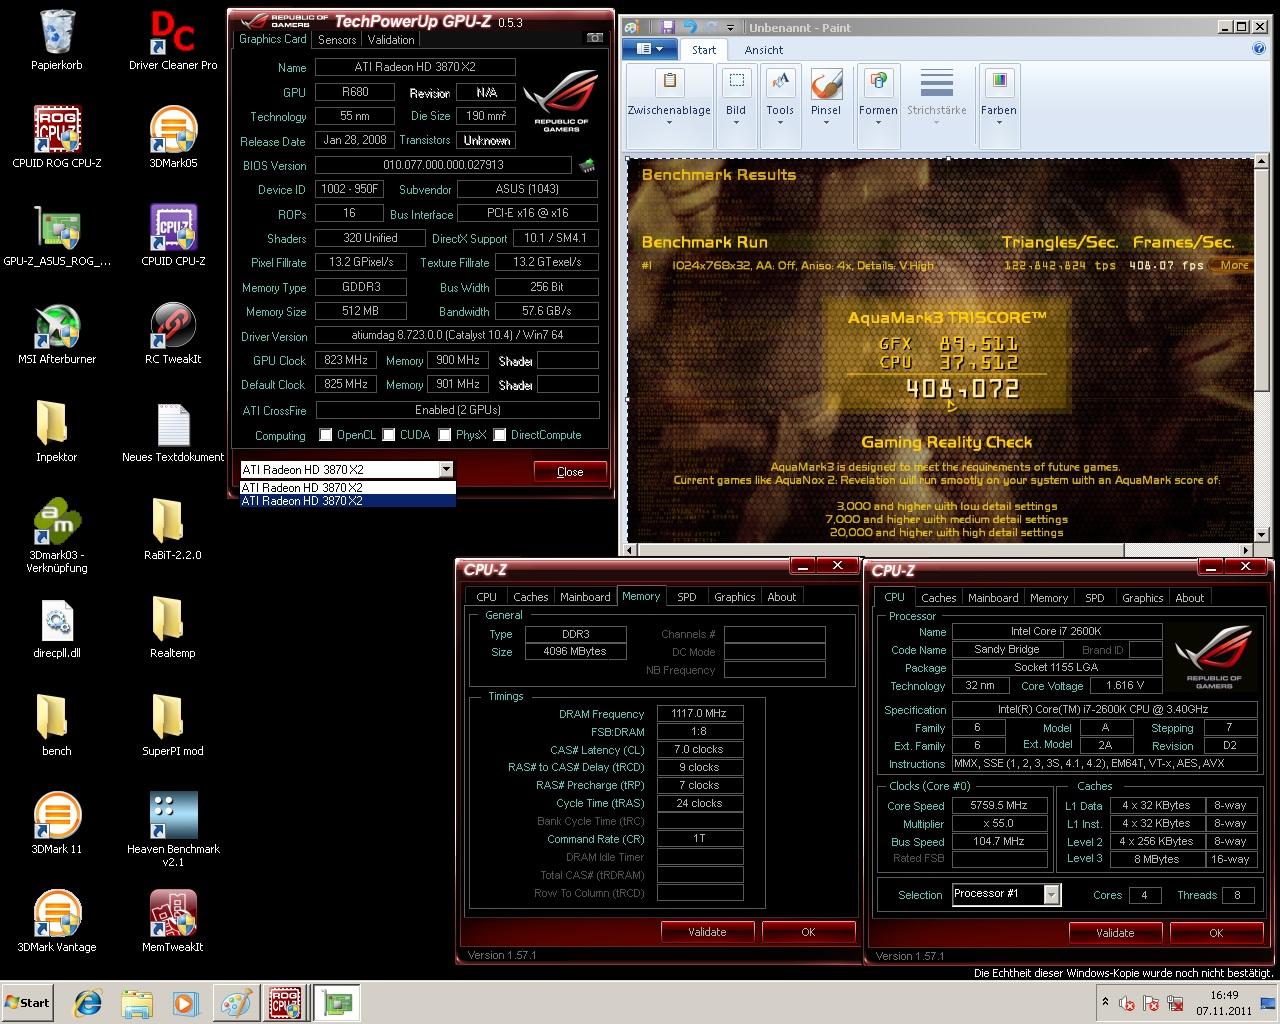Screen dimensions: 1280x1024
Task: Click the GPU Name field in GPU-Z
Action: click(415, 67)
